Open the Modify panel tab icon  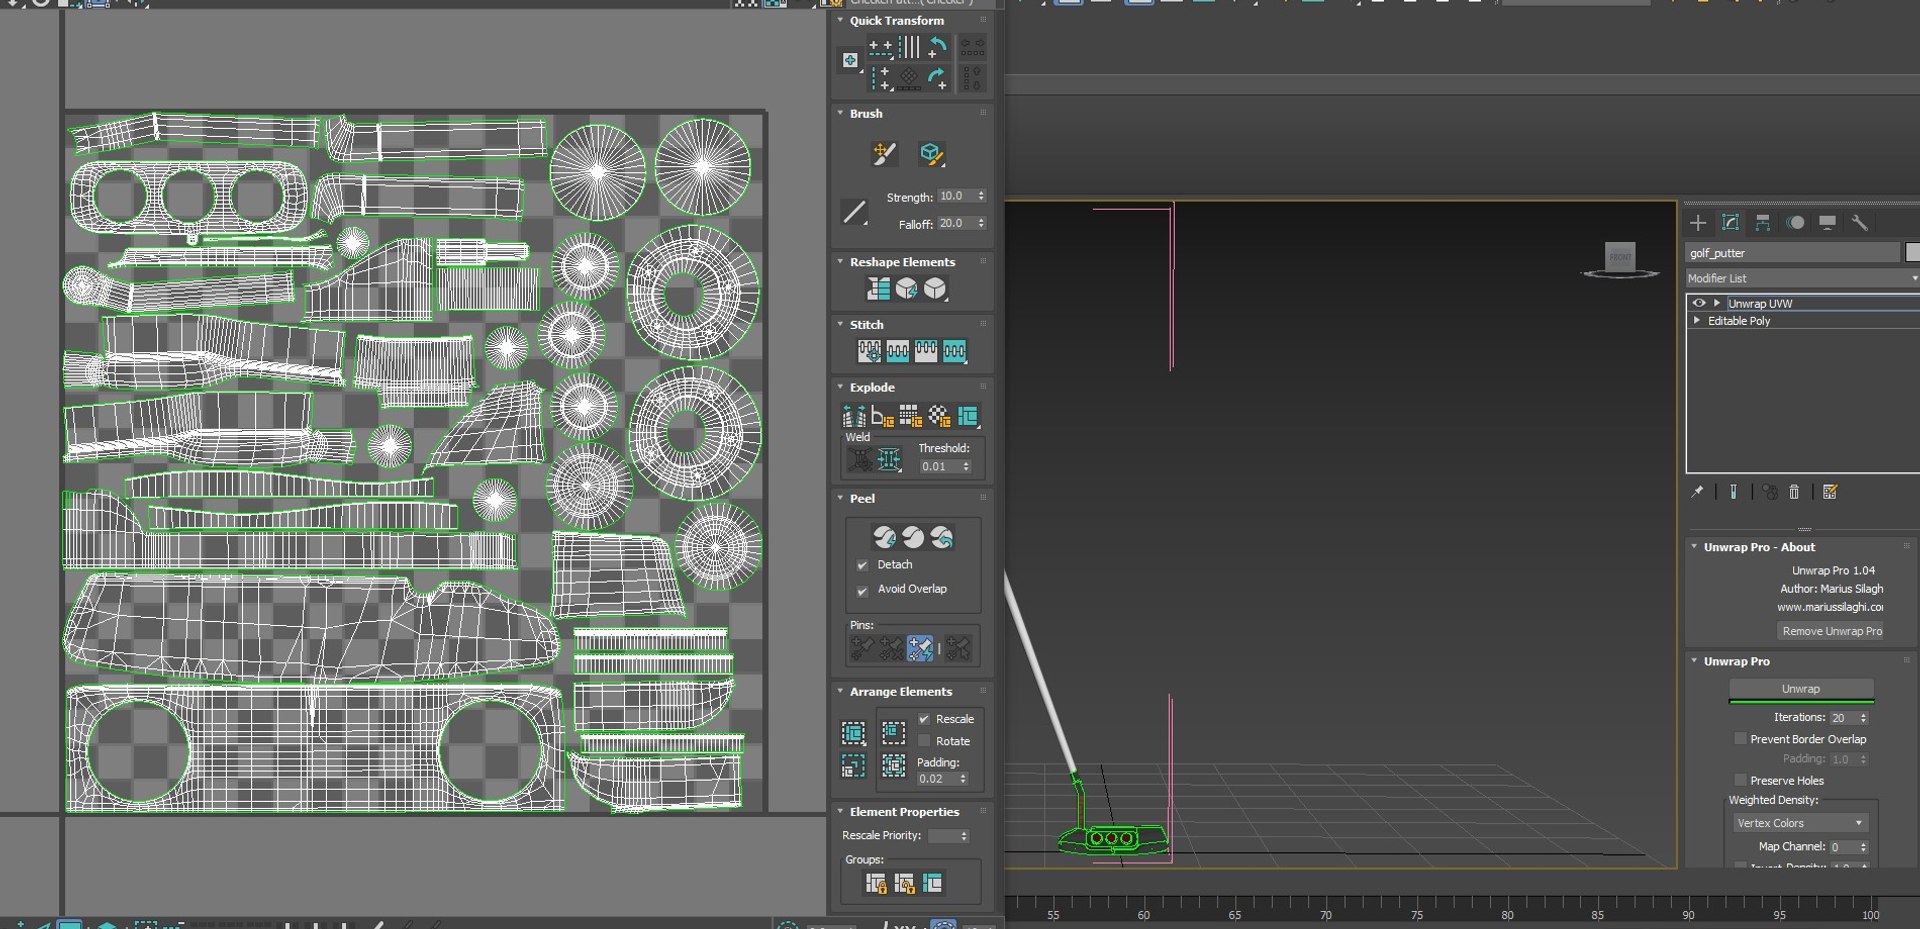1730,222
